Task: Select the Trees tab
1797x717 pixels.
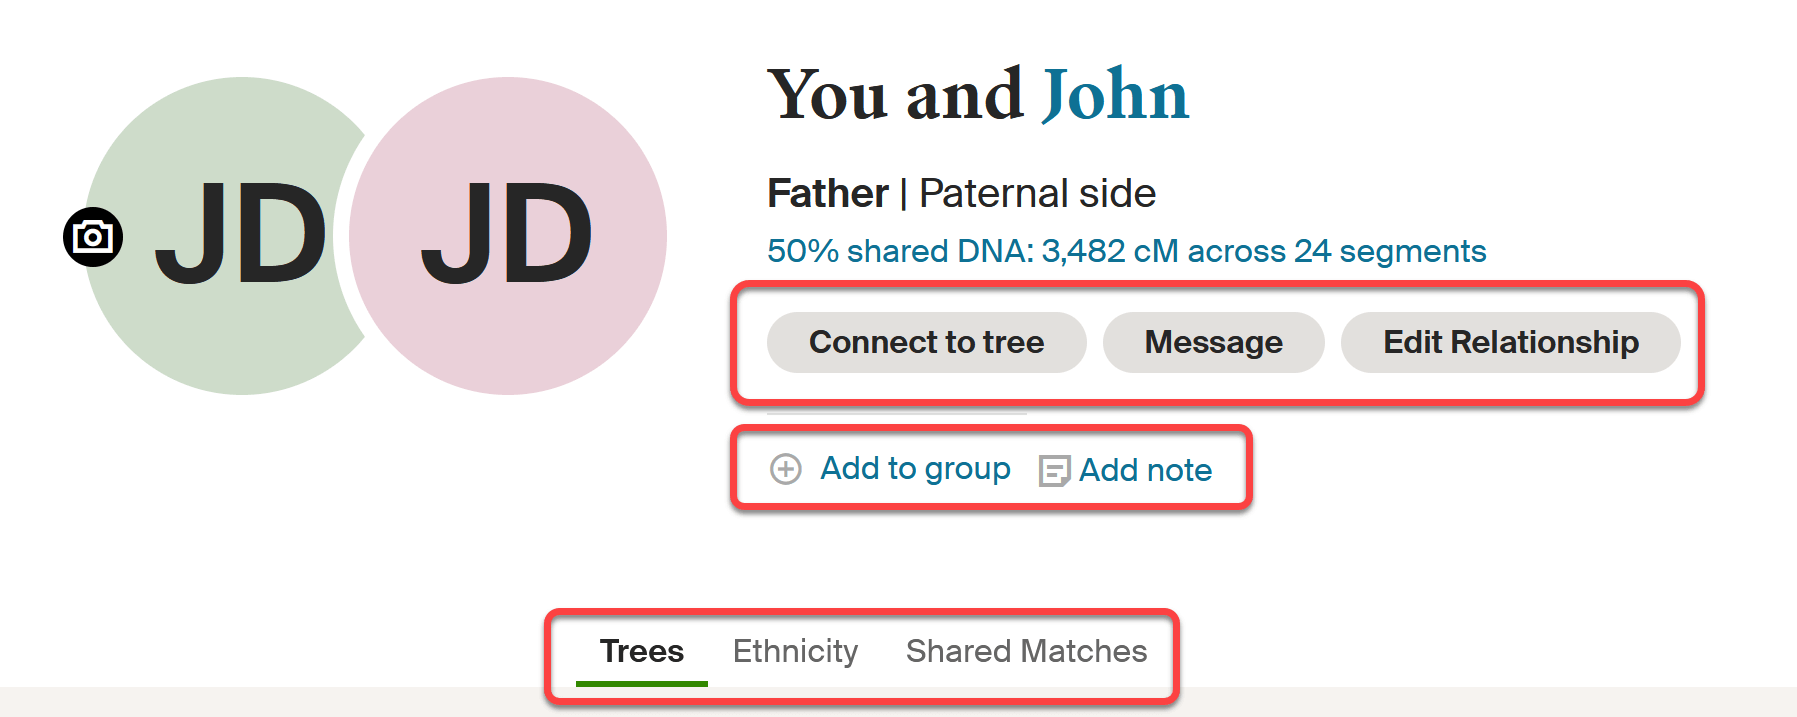Action: (642, 651)
